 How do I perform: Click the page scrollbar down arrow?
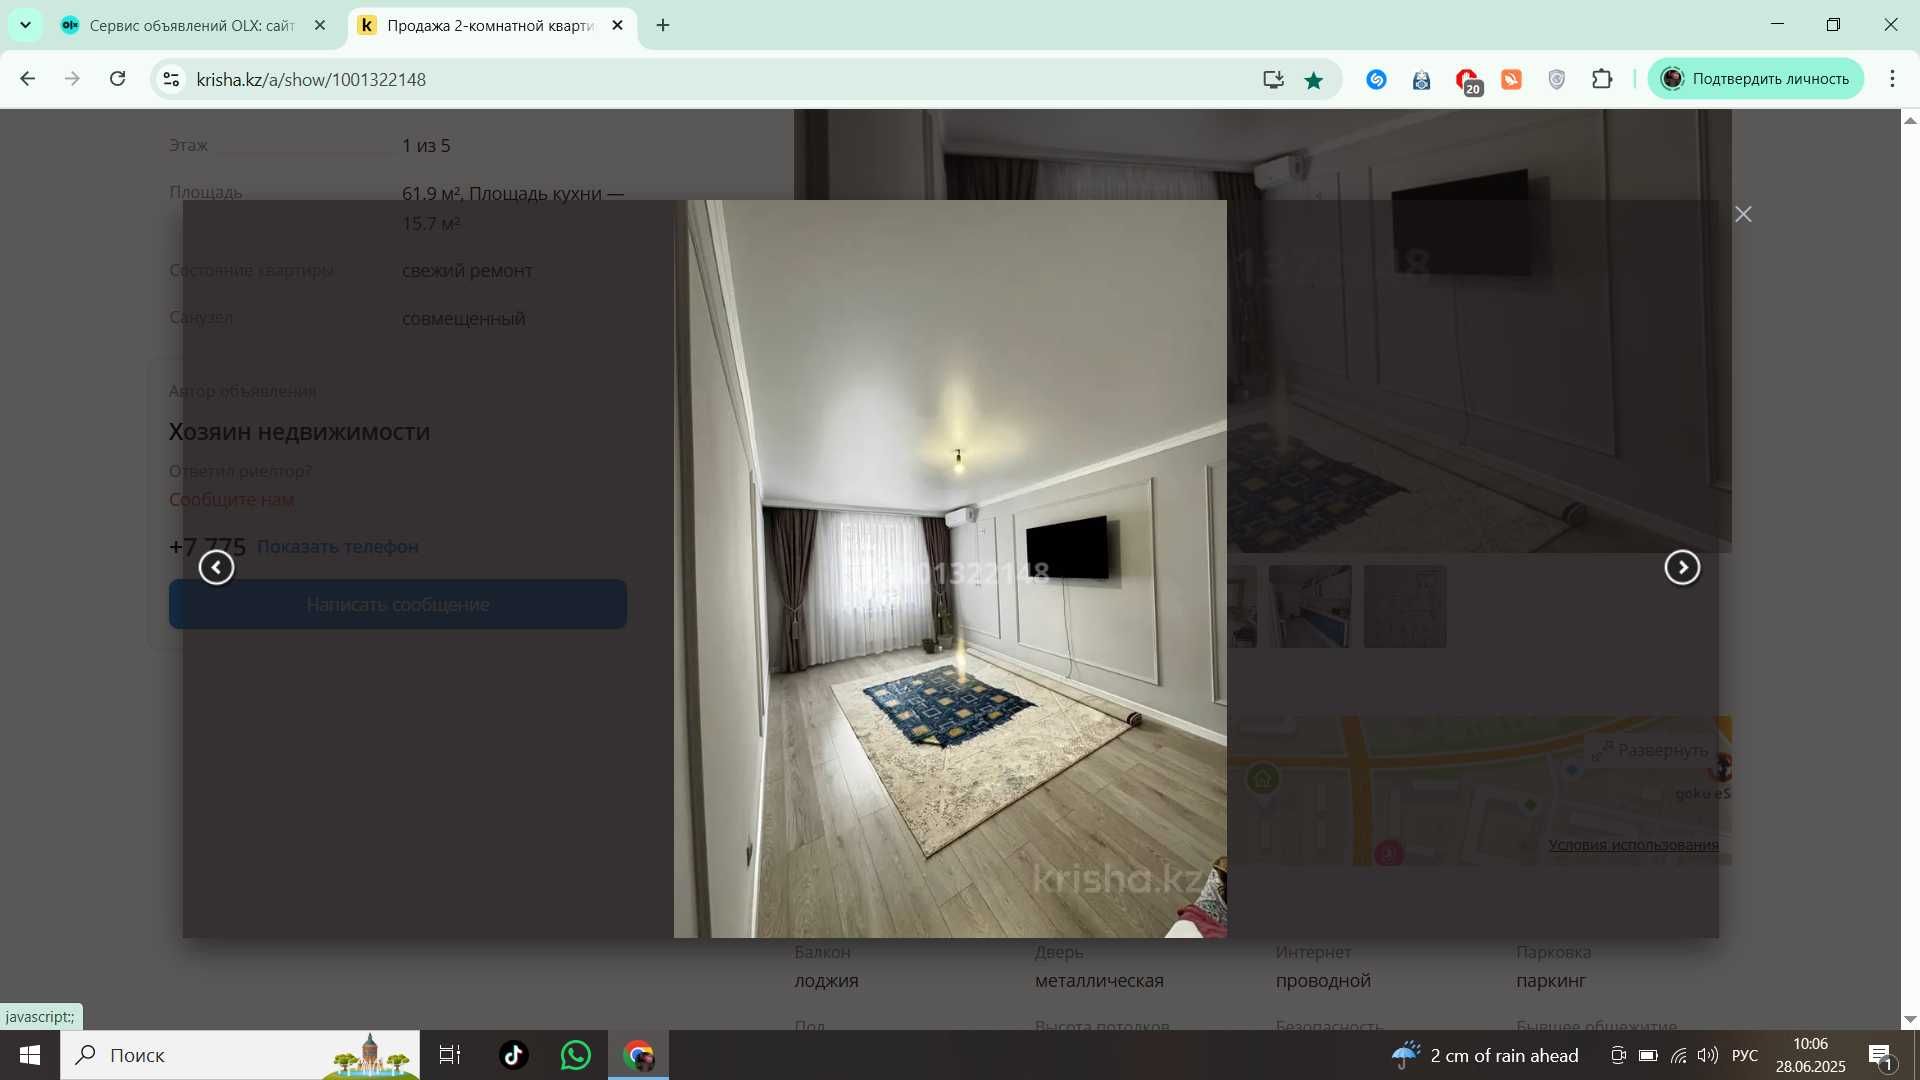1910,1020
